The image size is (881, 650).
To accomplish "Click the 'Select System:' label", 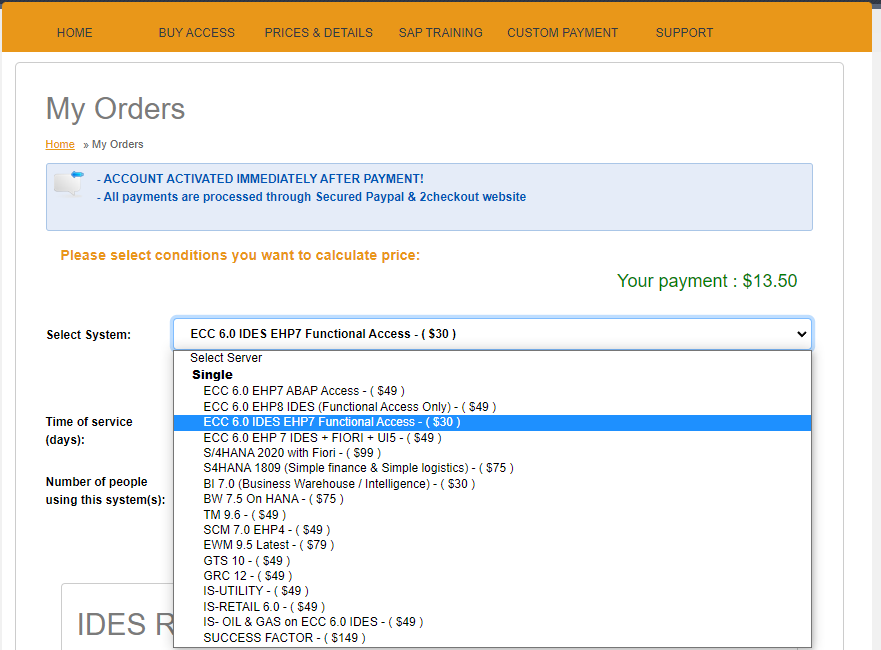I will [x=89, y=335].
